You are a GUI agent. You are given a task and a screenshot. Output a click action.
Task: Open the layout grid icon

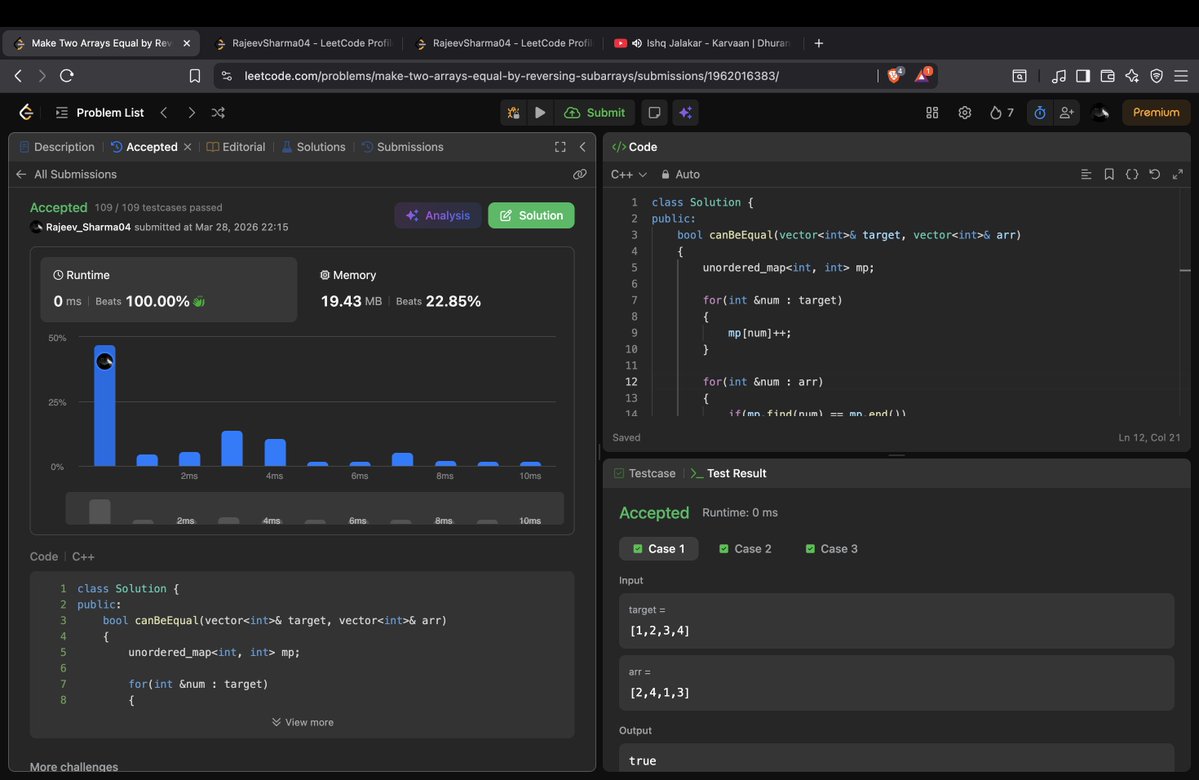tap(932, 112)
